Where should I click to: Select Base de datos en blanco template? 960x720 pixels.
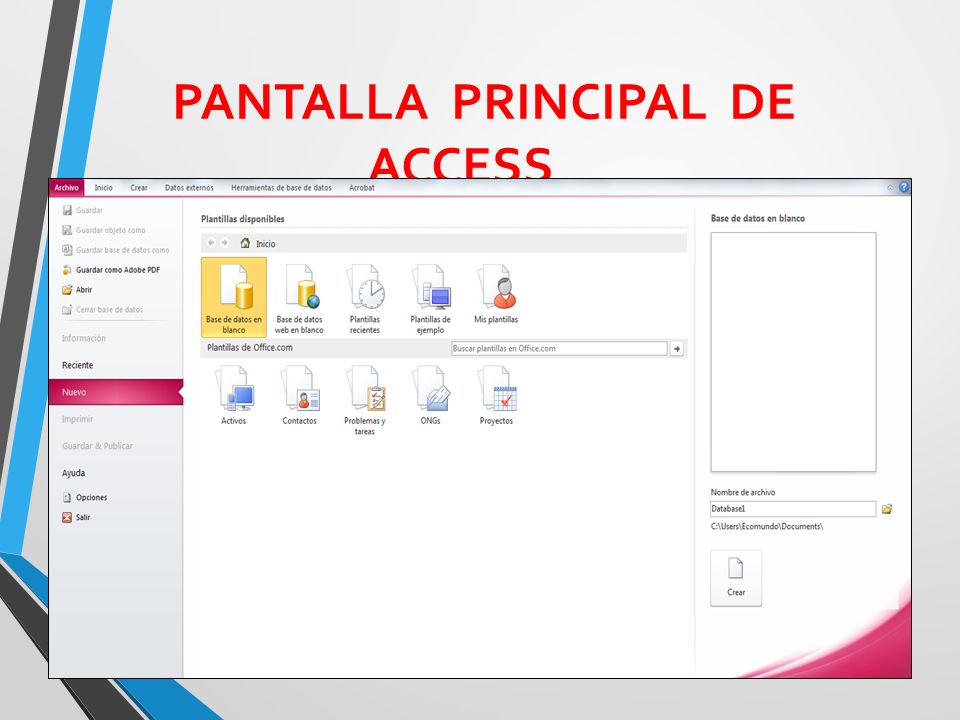click(x=234, y=298)
